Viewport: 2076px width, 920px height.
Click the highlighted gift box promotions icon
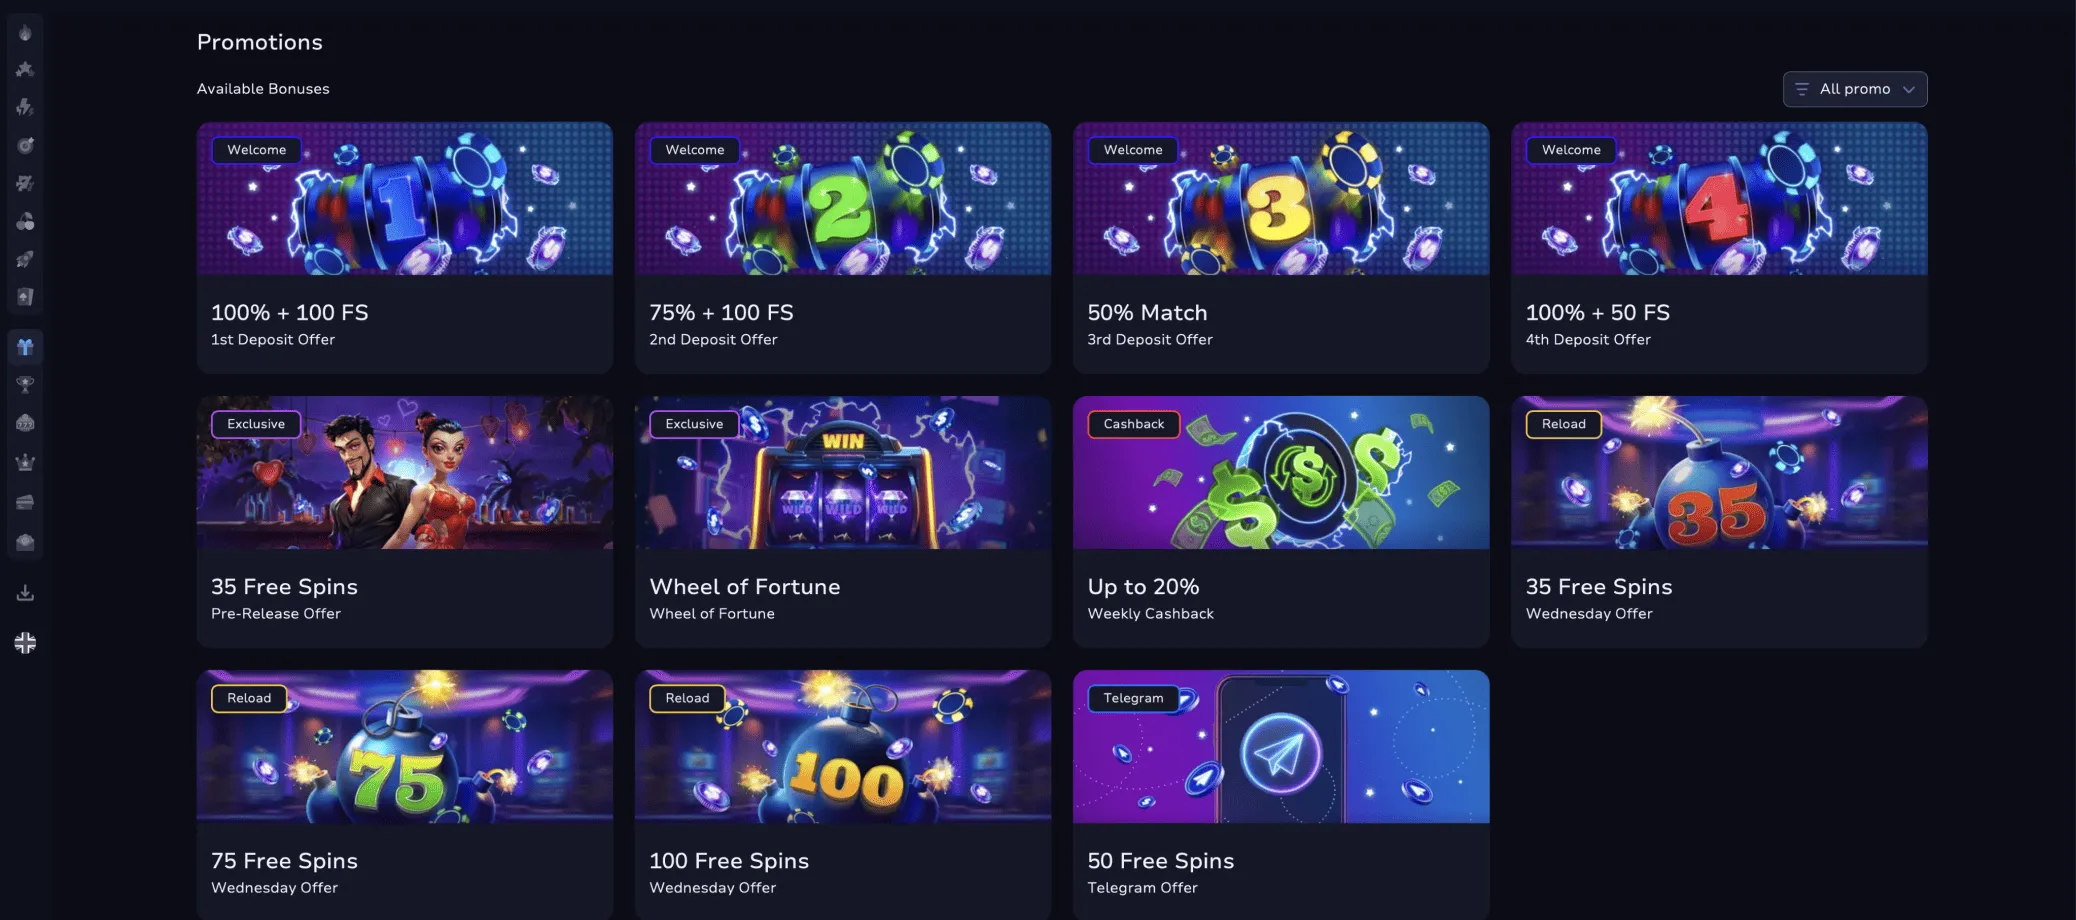(25, 347)
